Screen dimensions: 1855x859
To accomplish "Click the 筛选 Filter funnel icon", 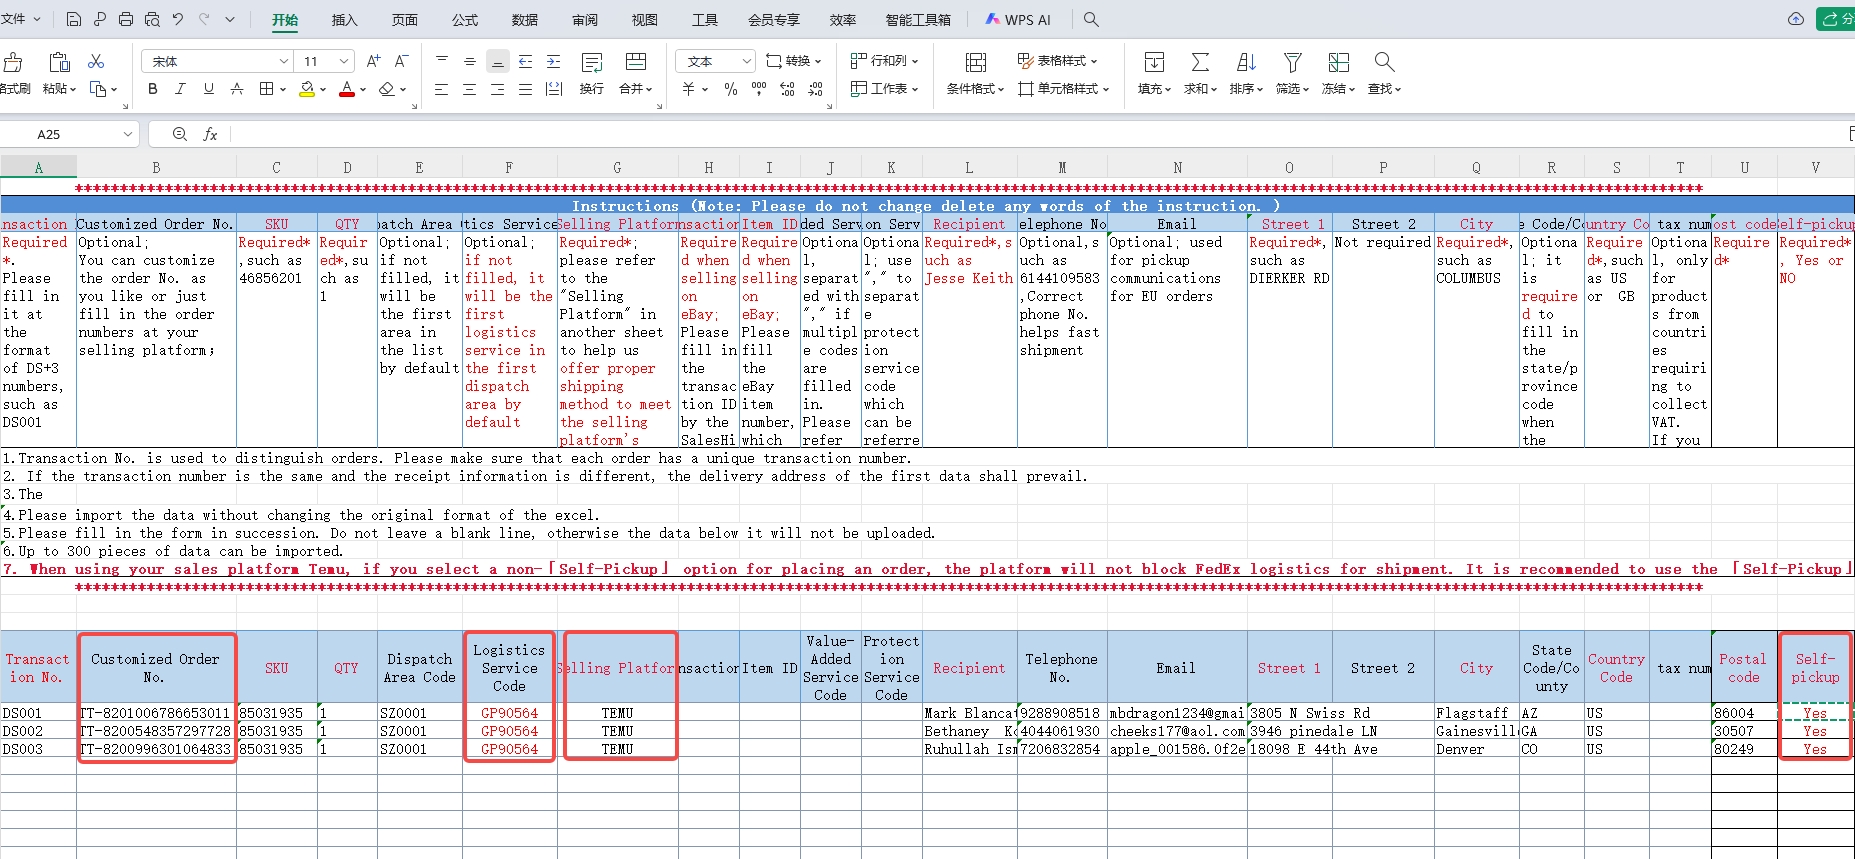I will click(x=1293, y=62).
